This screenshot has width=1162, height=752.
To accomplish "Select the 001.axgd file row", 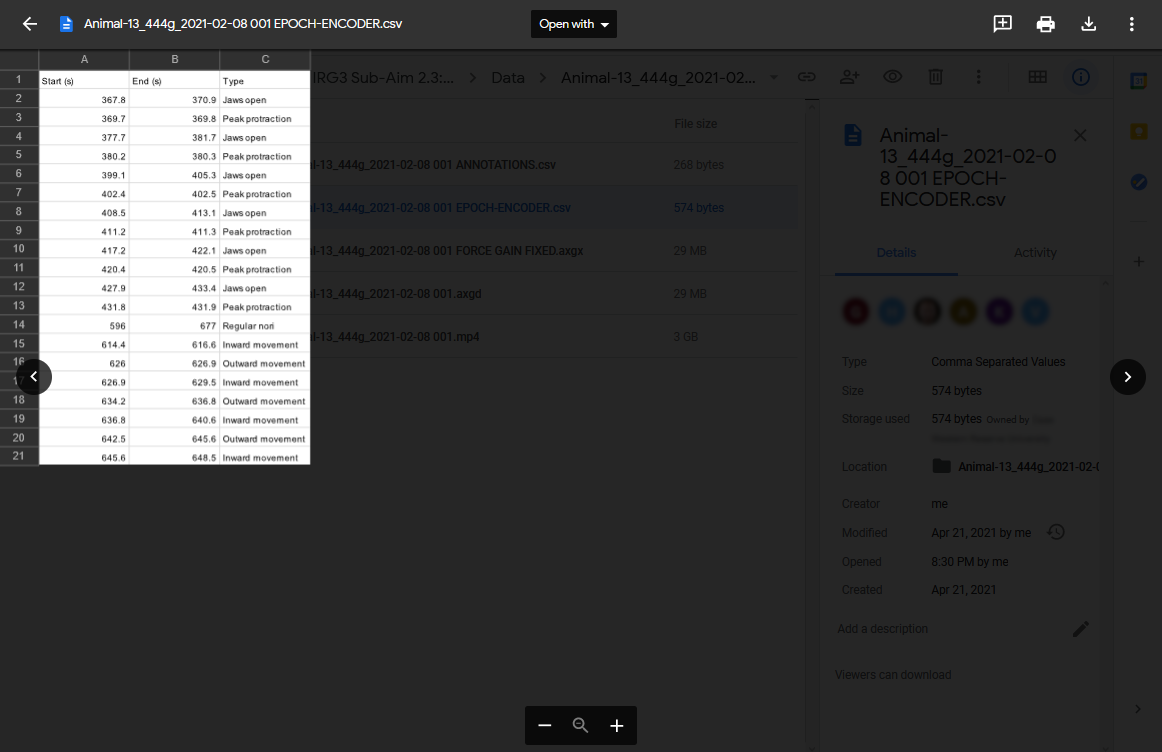I will [x=554, y=293].
